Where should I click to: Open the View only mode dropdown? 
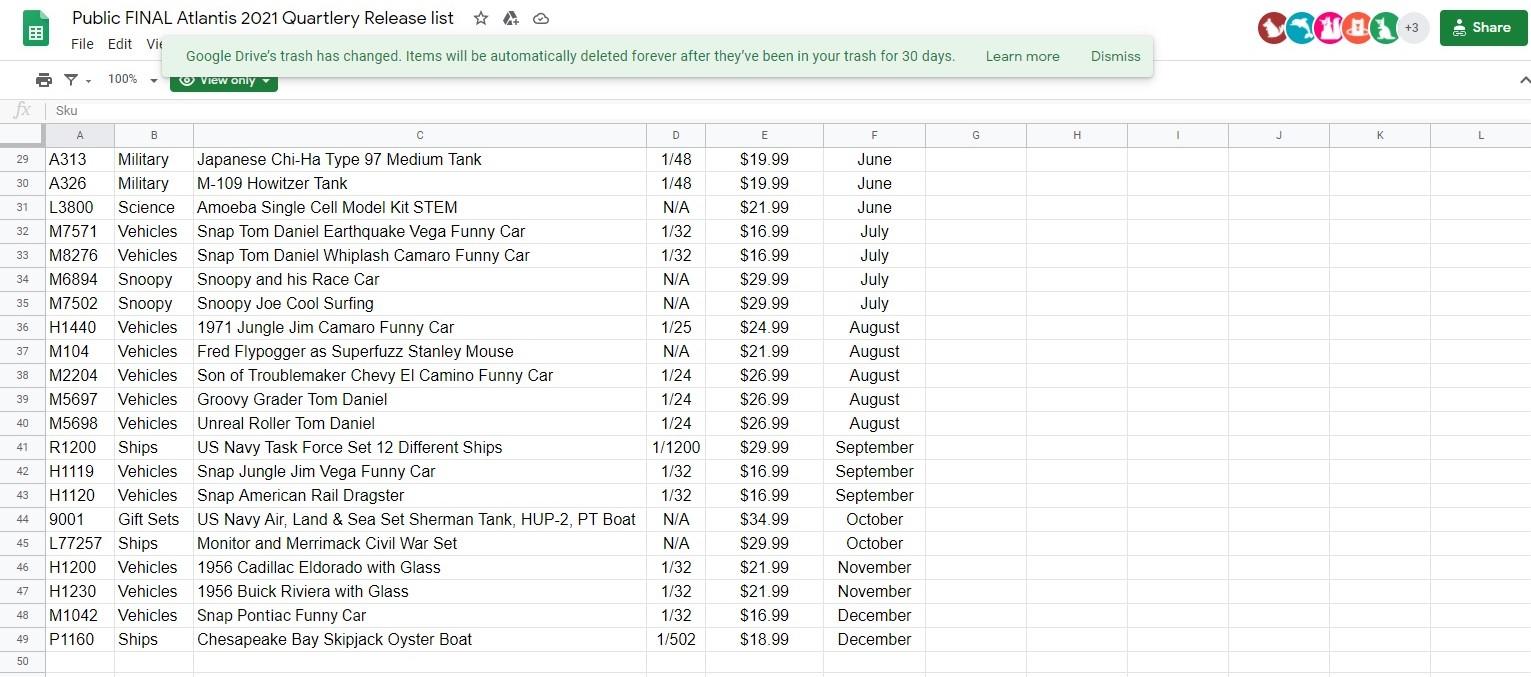[x=224, y=80]
